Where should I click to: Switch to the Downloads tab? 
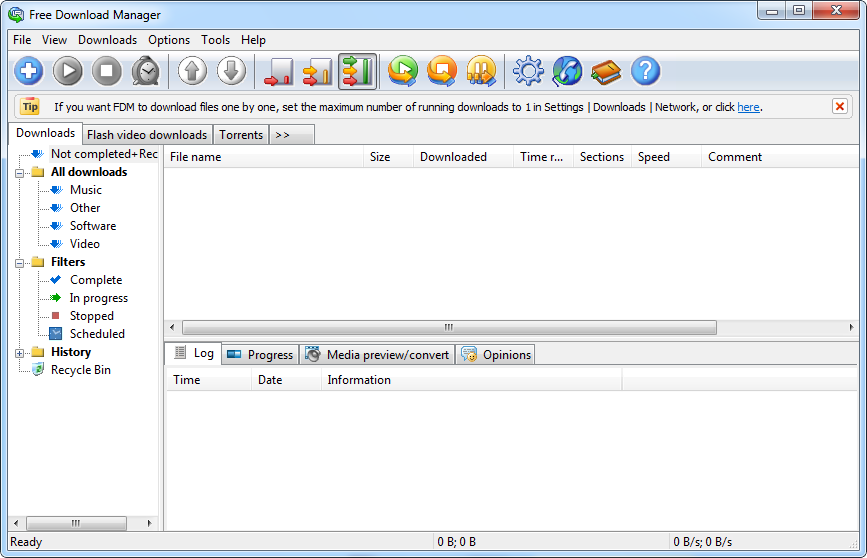45,133
